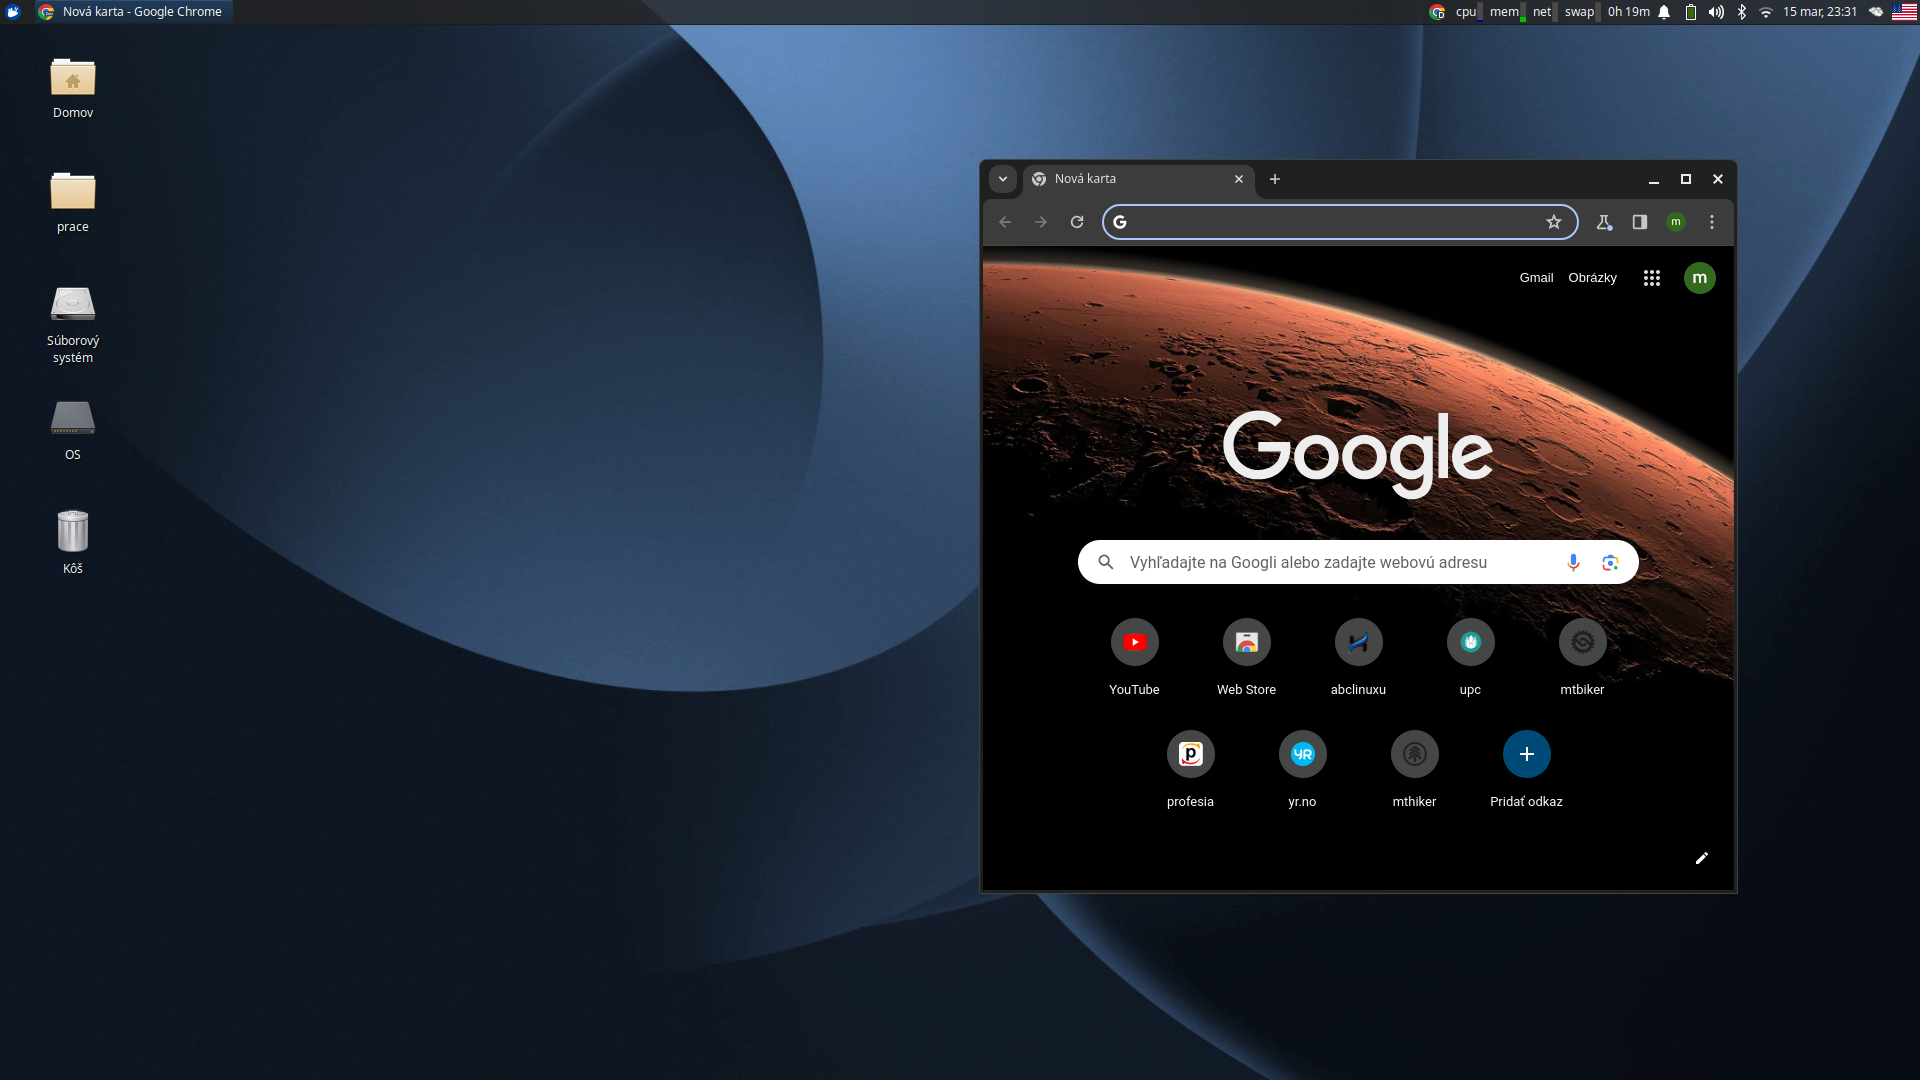The image size is (1920, 1080).
Task: Maximize the Chrome window
Action: [1686, 179]
